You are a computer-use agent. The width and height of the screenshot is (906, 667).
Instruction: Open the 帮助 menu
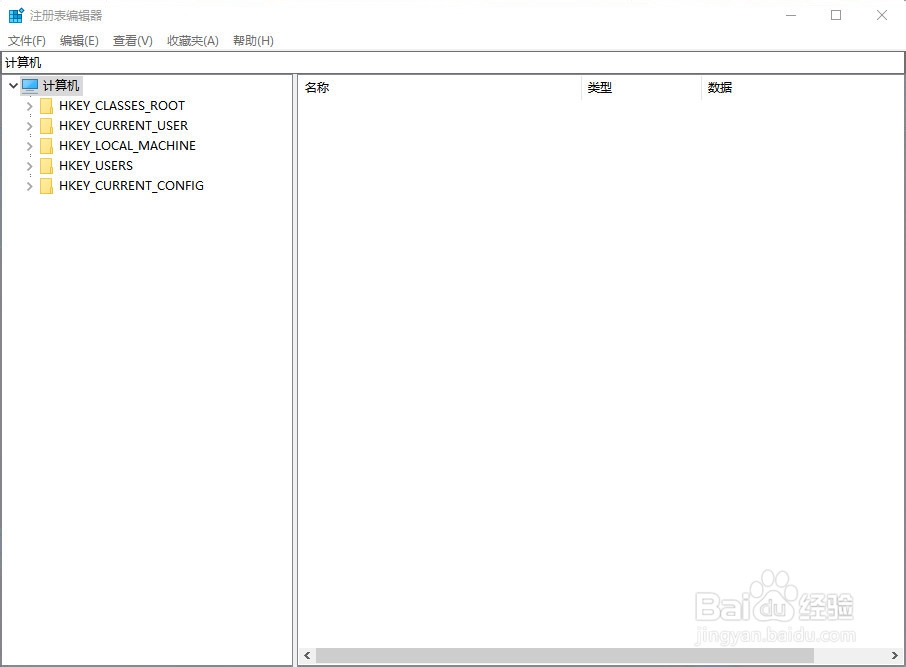(252, 40)
